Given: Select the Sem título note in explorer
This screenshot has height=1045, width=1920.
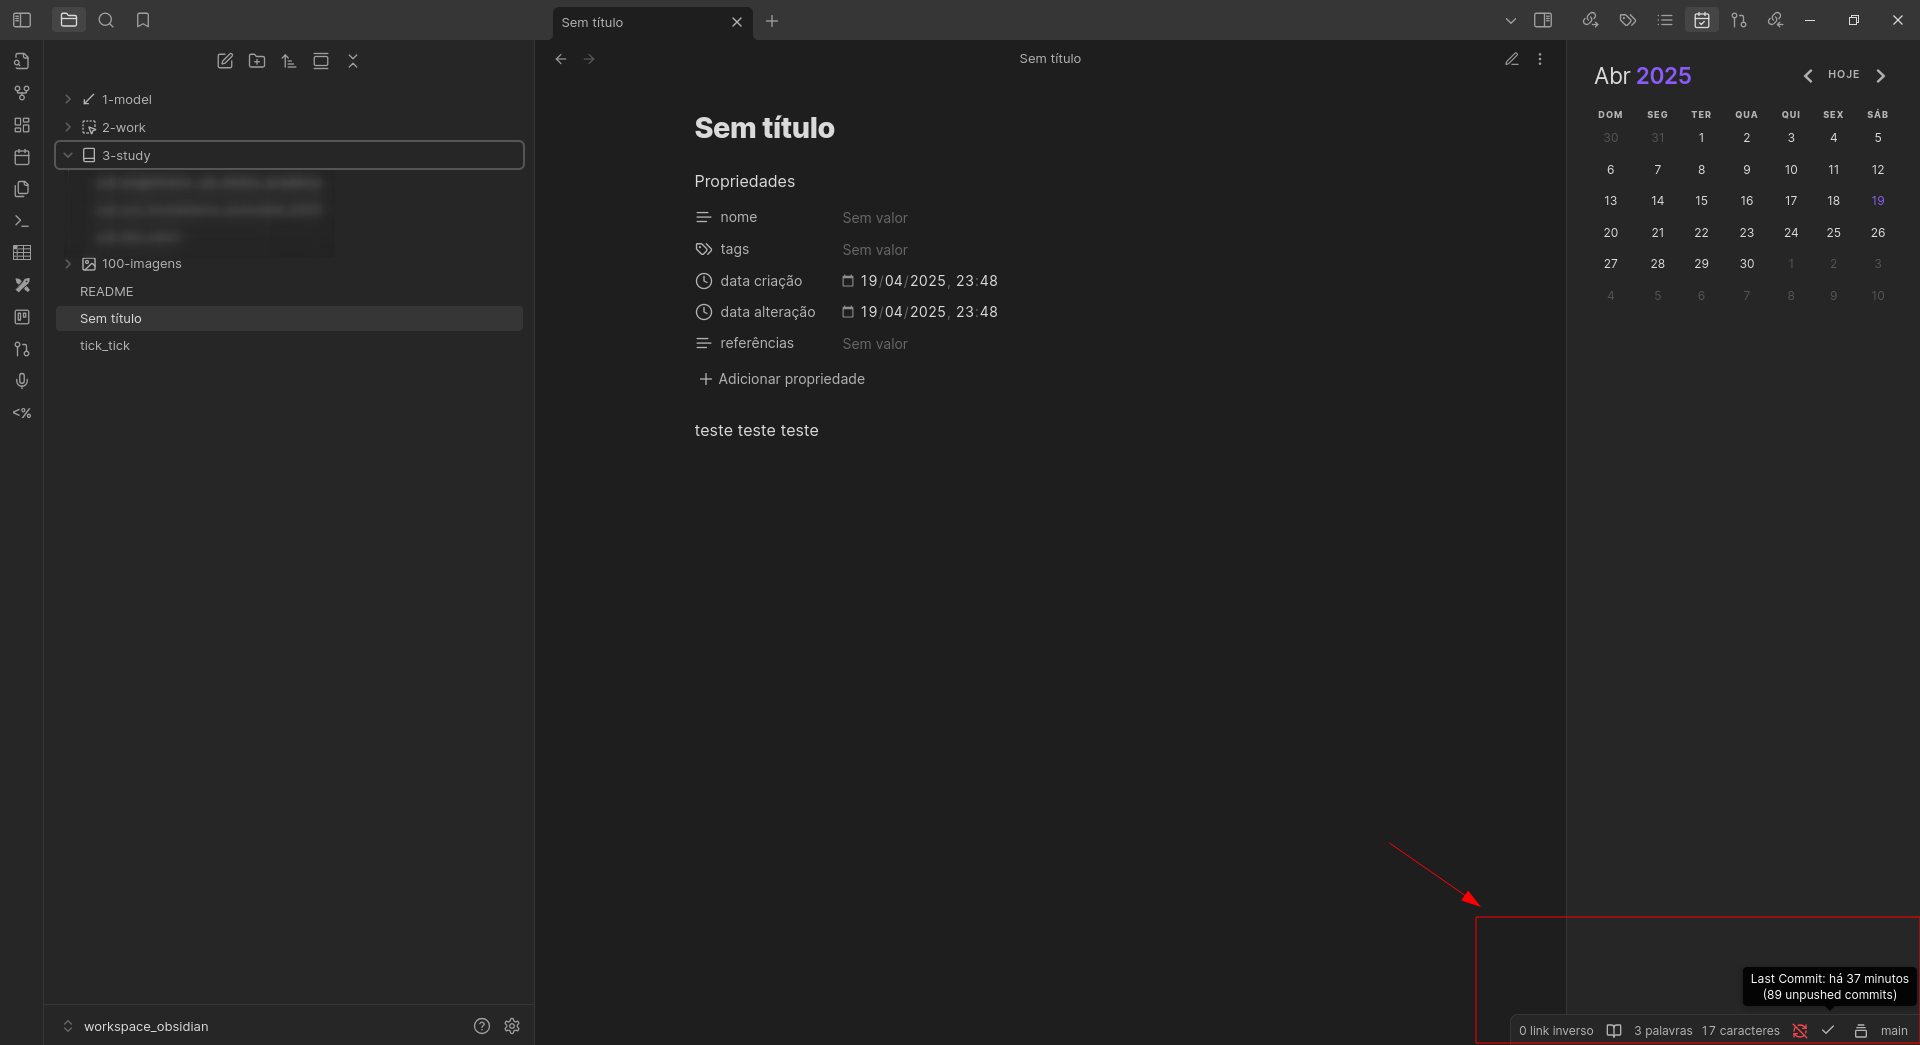Looking at the screenshot, I should click(x=289, y=318).
